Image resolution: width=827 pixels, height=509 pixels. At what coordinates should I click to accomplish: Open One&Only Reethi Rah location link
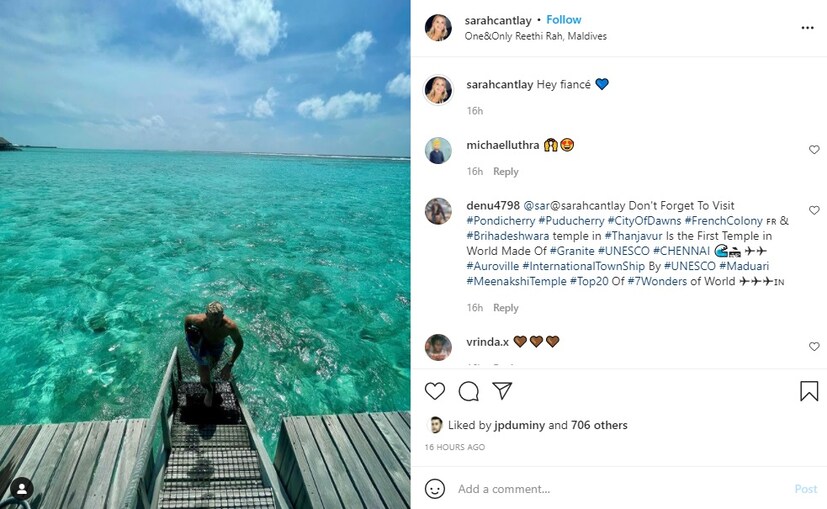pyautogui.click(x=535, y=36)
